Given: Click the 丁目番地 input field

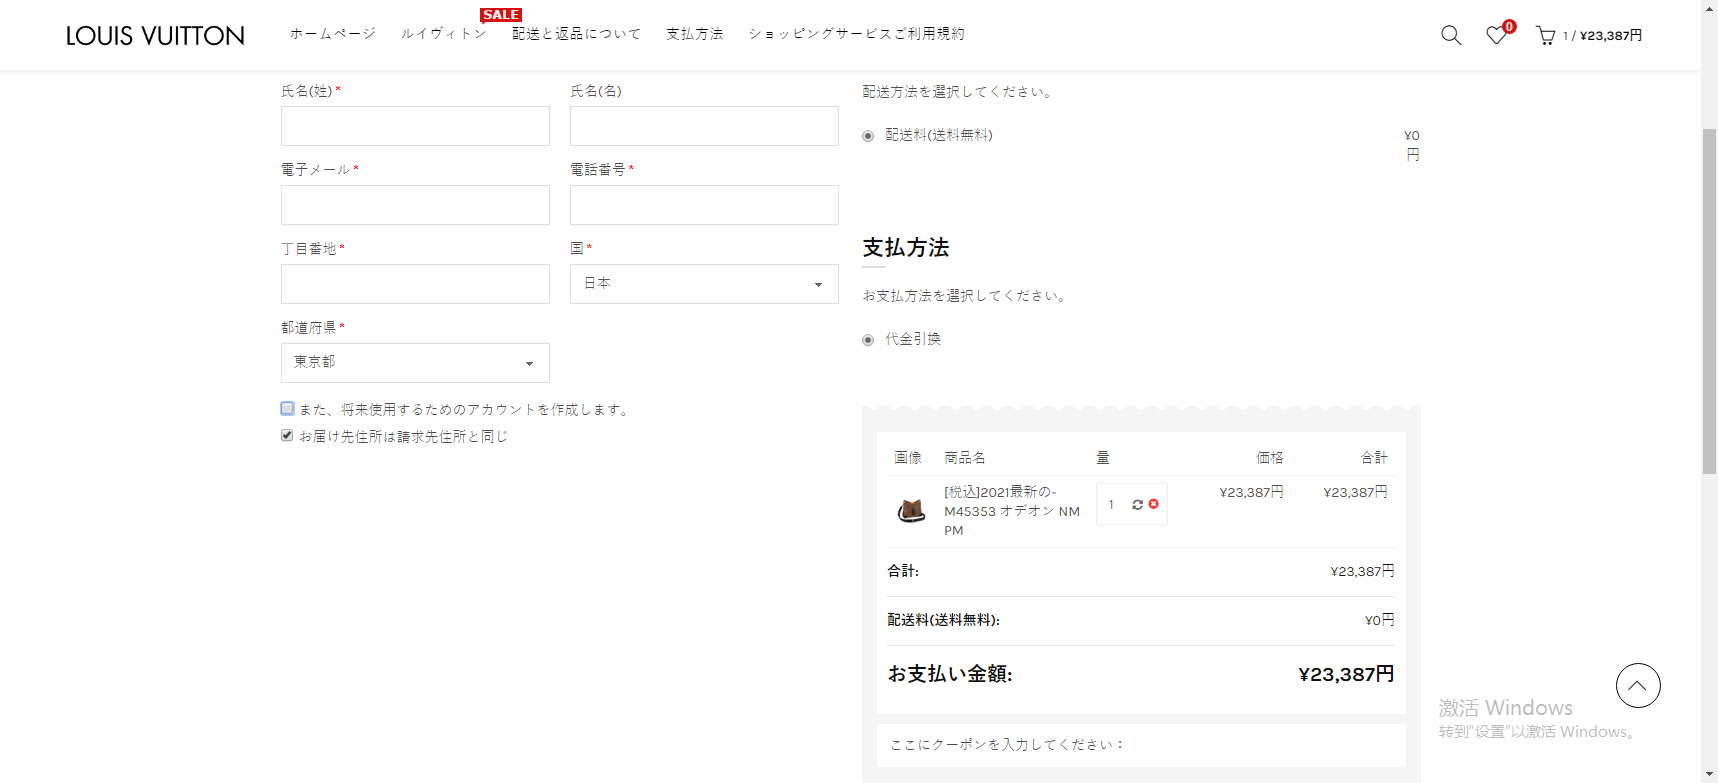Looking at the screenshot, I should pyautogui.click(x=415, y=284).
